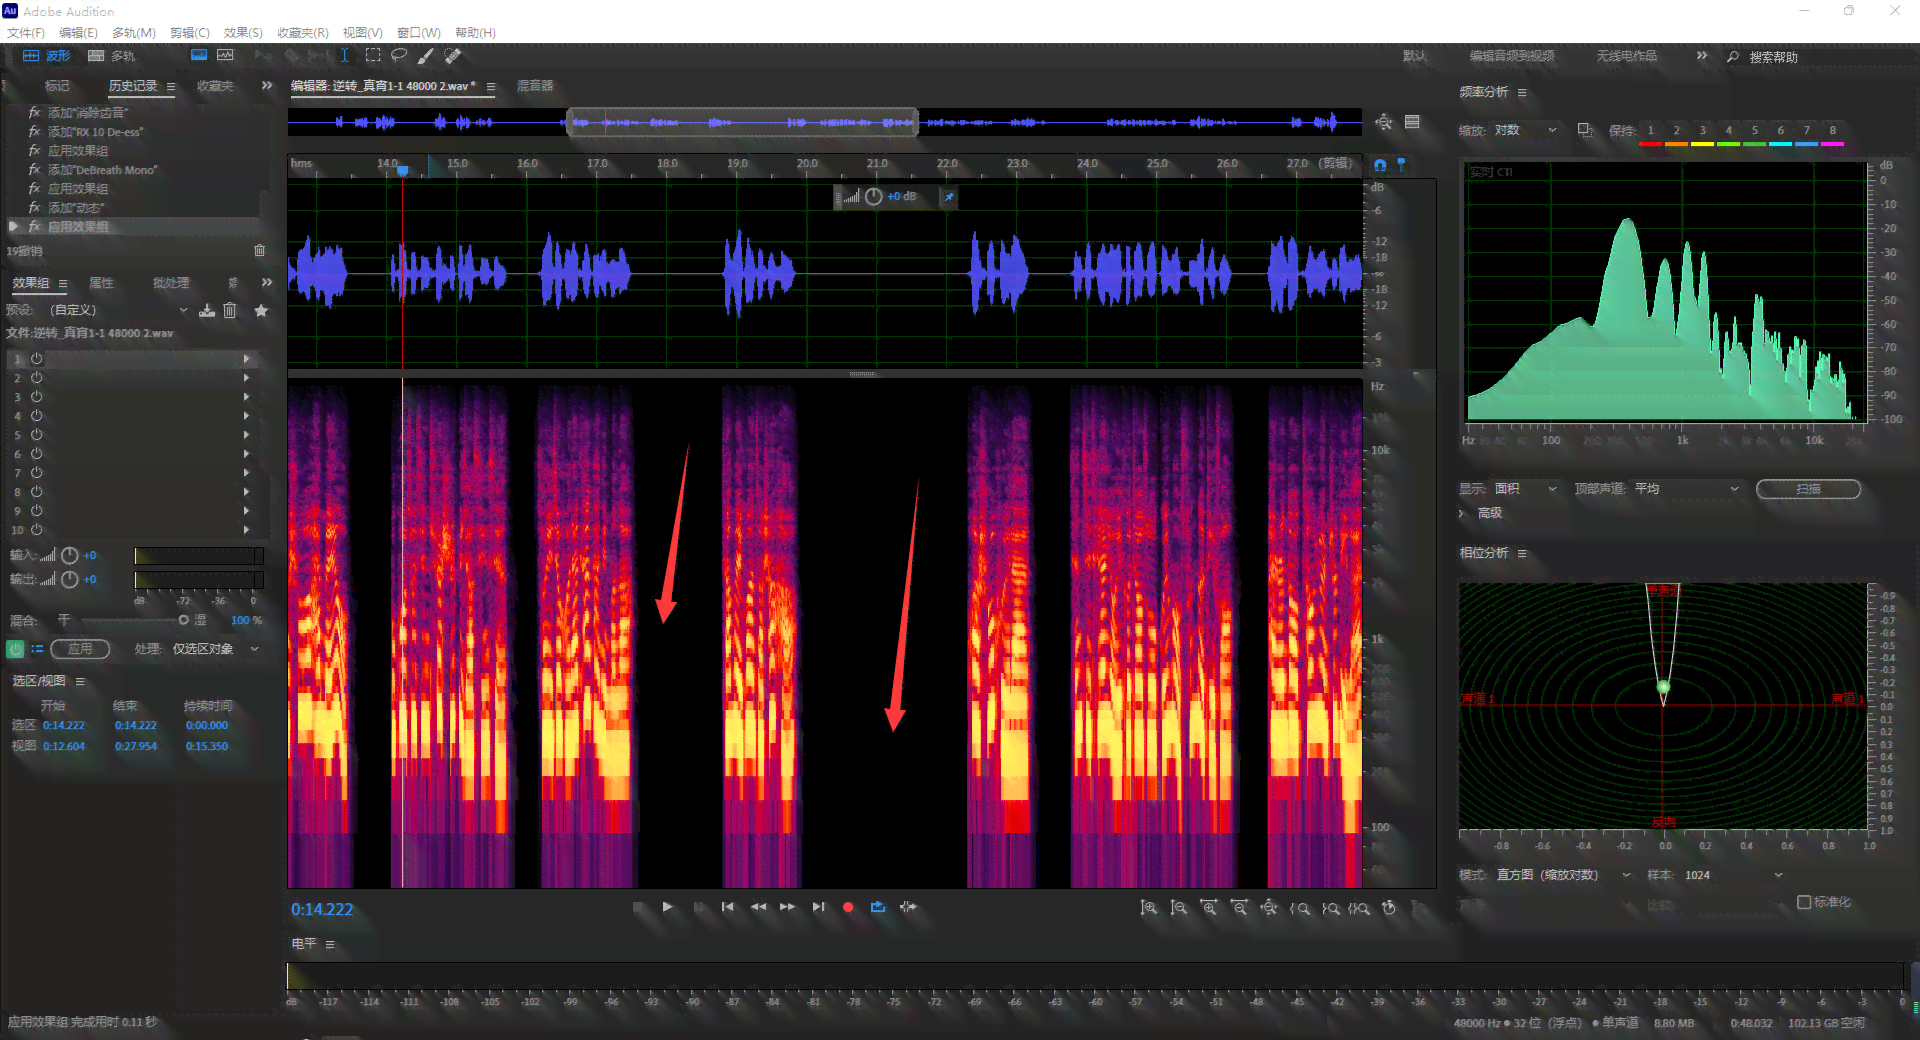1920x1040 pixels.
Task: Expand effect slot 1 arrow menu
Action: (x=246, y=359)
